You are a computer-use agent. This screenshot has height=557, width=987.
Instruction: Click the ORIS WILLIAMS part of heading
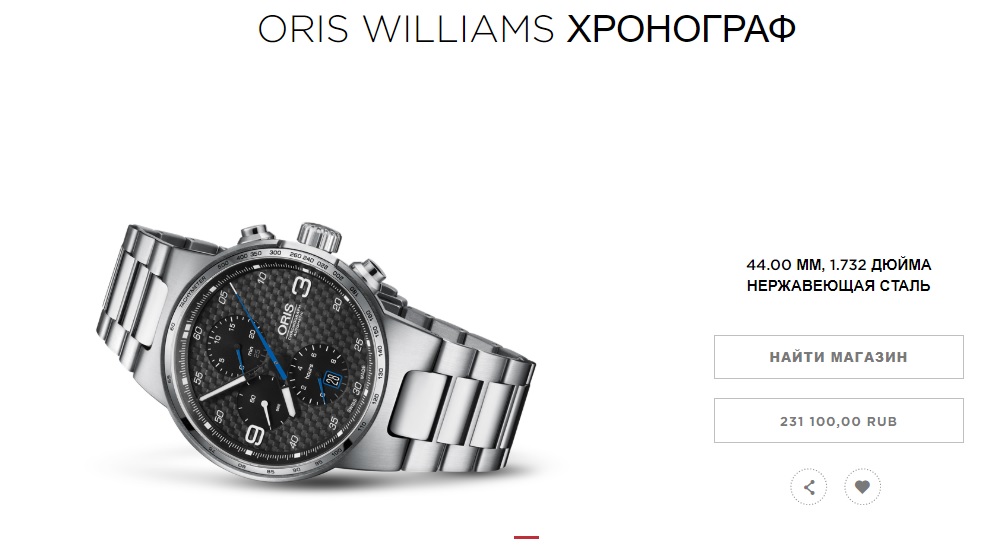(x=406, y=29)
